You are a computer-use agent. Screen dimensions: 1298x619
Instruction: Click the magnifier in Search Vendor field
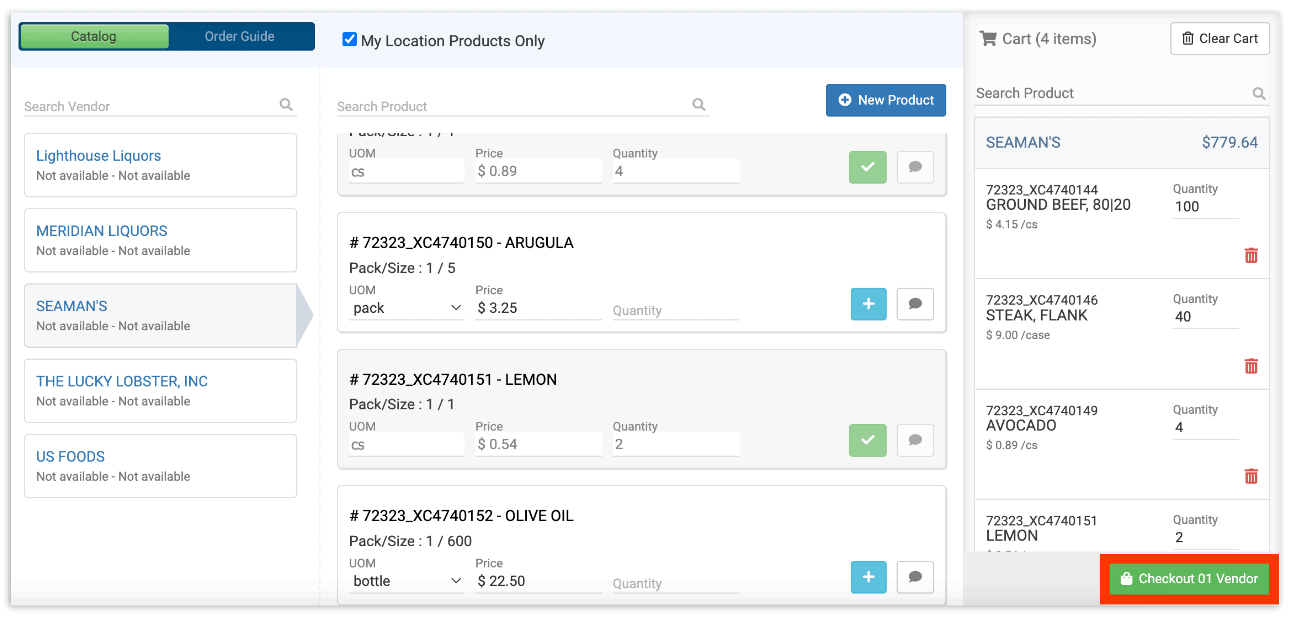(x=286, y=105)
